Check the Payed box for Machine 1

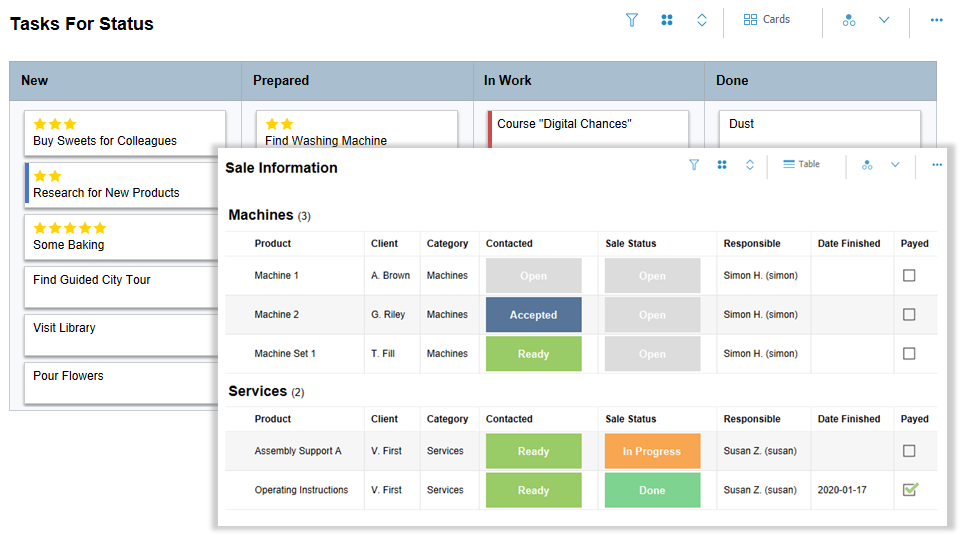click(909, 276)
